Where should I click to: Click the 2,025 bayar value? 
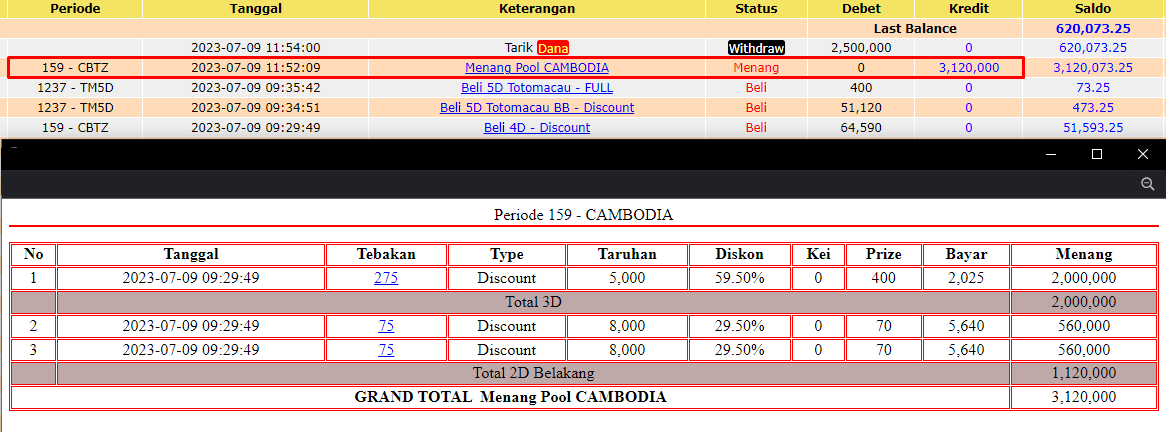pyautogui.click(x=966, y=279)
